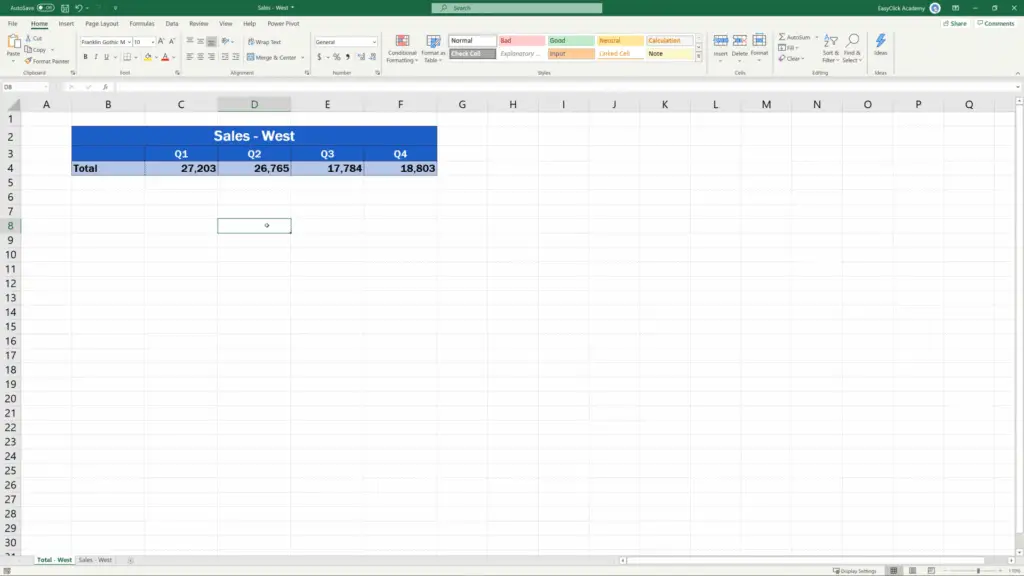Viewport: 1024px width, 576px height.
Task: Toggle the AutoSave switch
Action: pos(46,7)
